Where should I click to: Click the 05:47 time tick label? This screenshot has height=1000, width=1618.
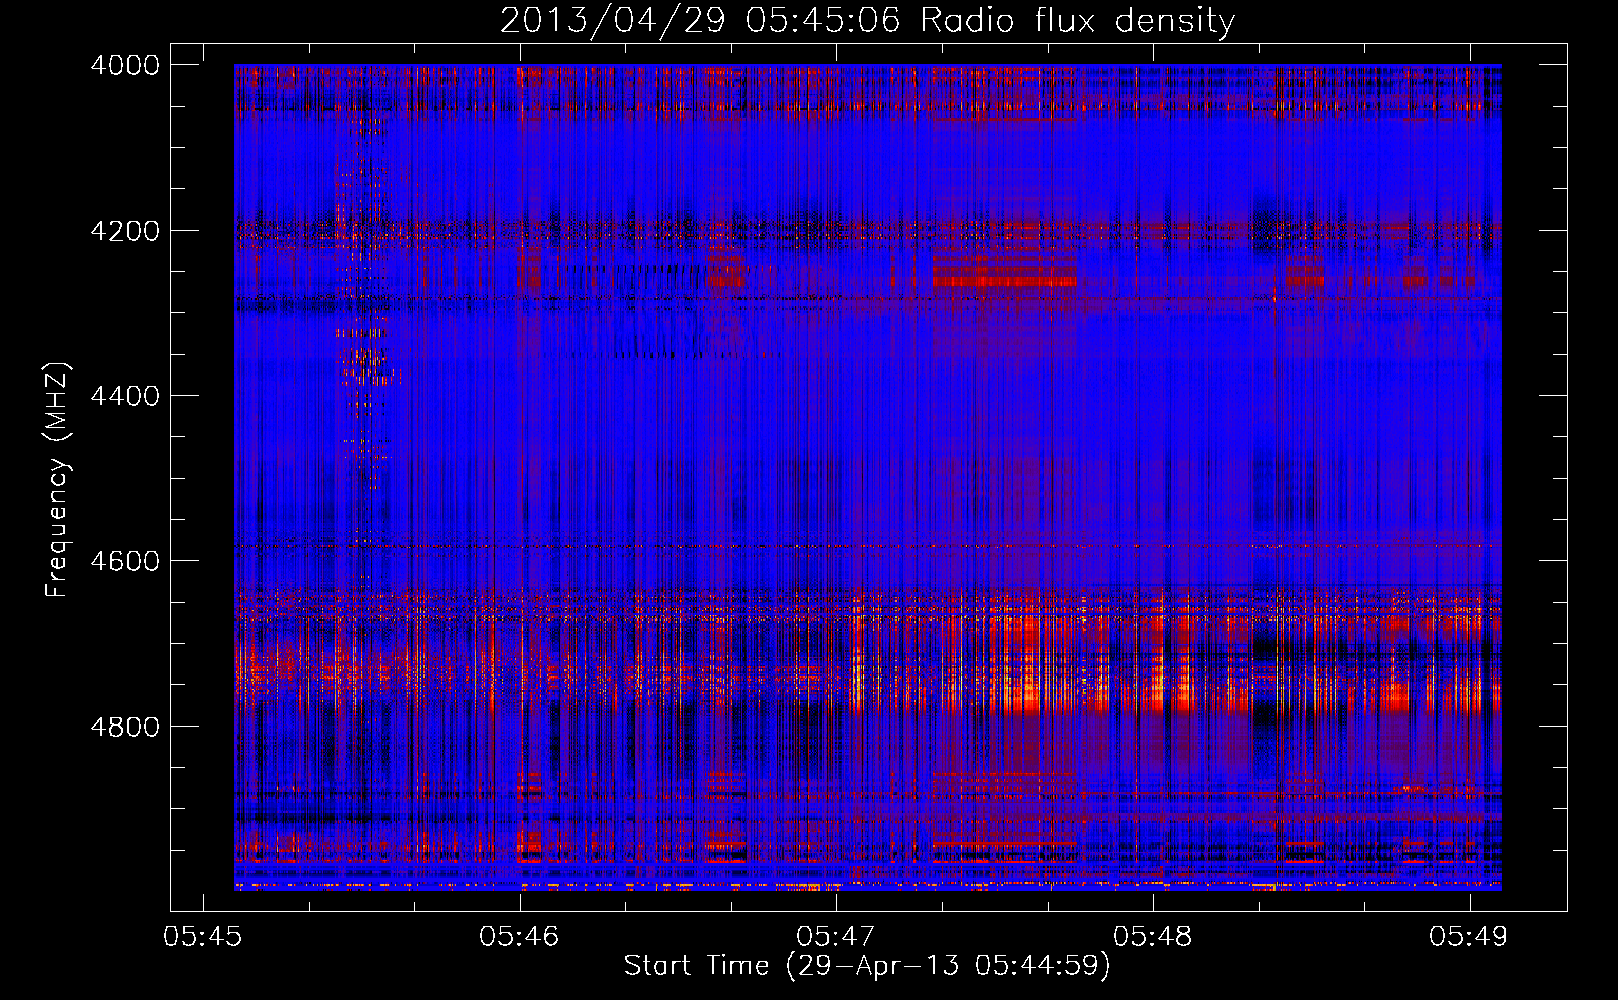point(836,936)
